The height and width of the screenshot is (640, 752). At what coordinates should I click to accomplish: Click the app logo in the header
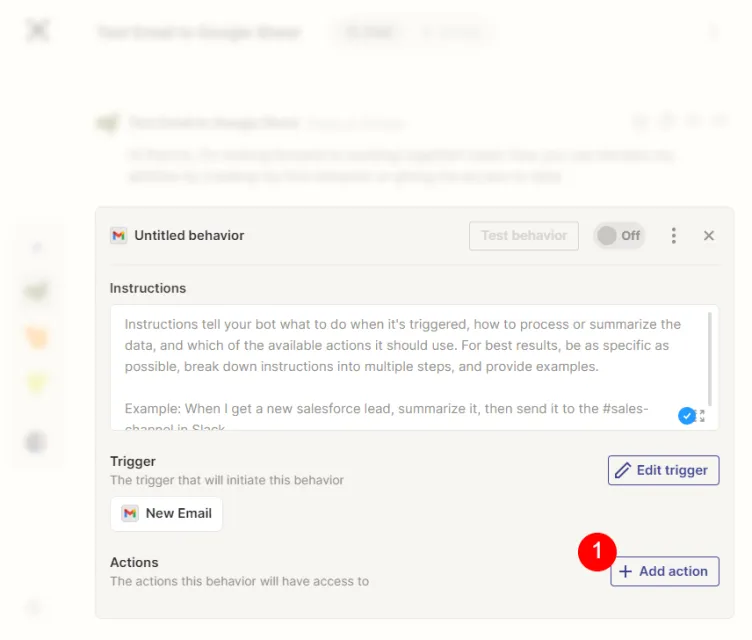pyautogui.click(x=37, y=31)
